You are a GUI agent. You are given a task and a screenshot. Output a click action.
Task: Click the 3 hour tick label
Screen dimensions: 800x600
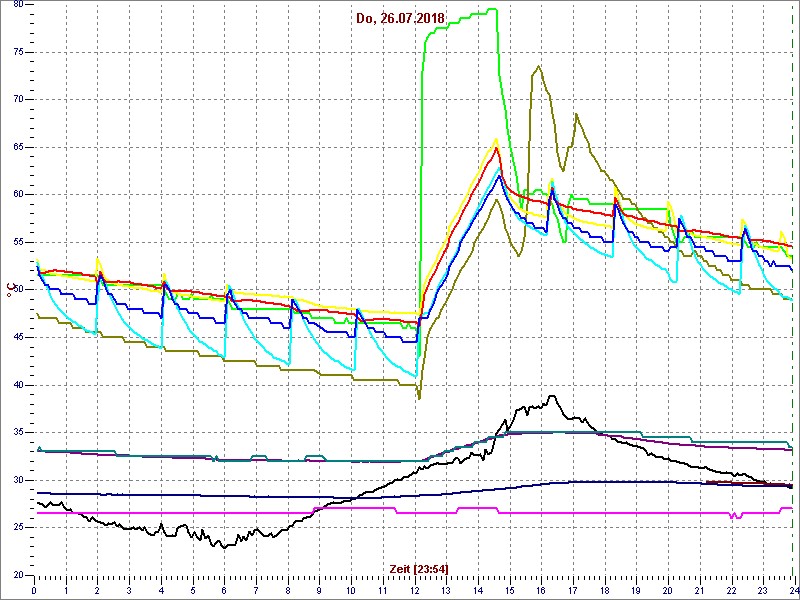click(x=130, y=590)
